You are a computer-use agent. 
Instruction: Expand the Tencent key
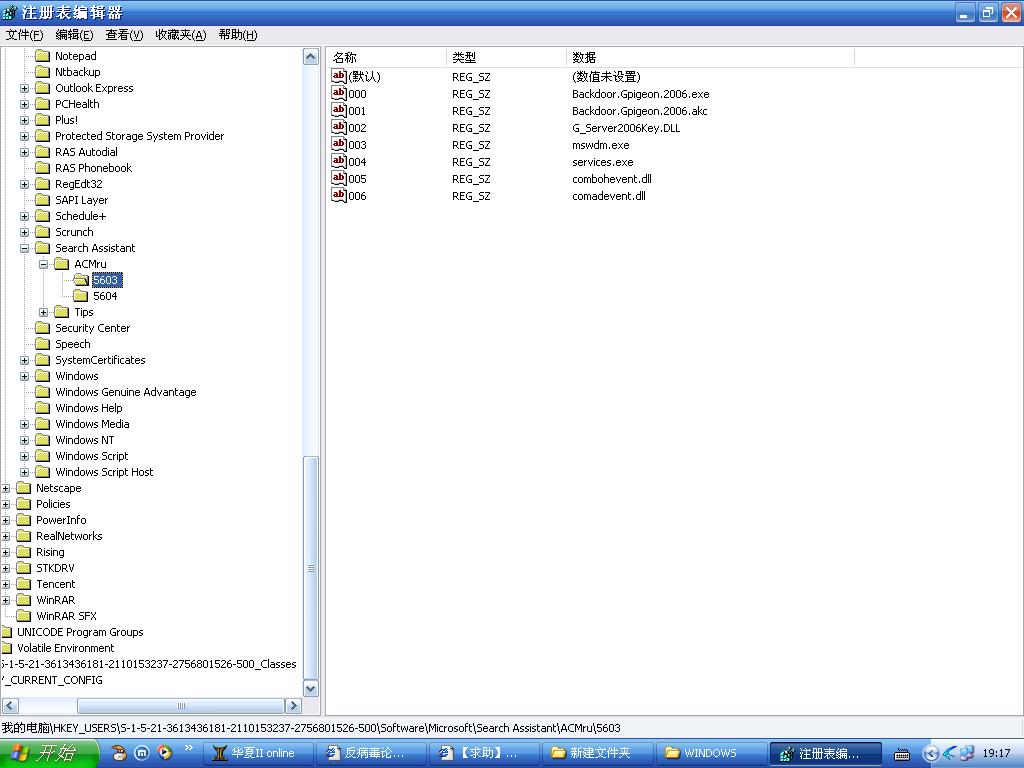coord(5,584)
